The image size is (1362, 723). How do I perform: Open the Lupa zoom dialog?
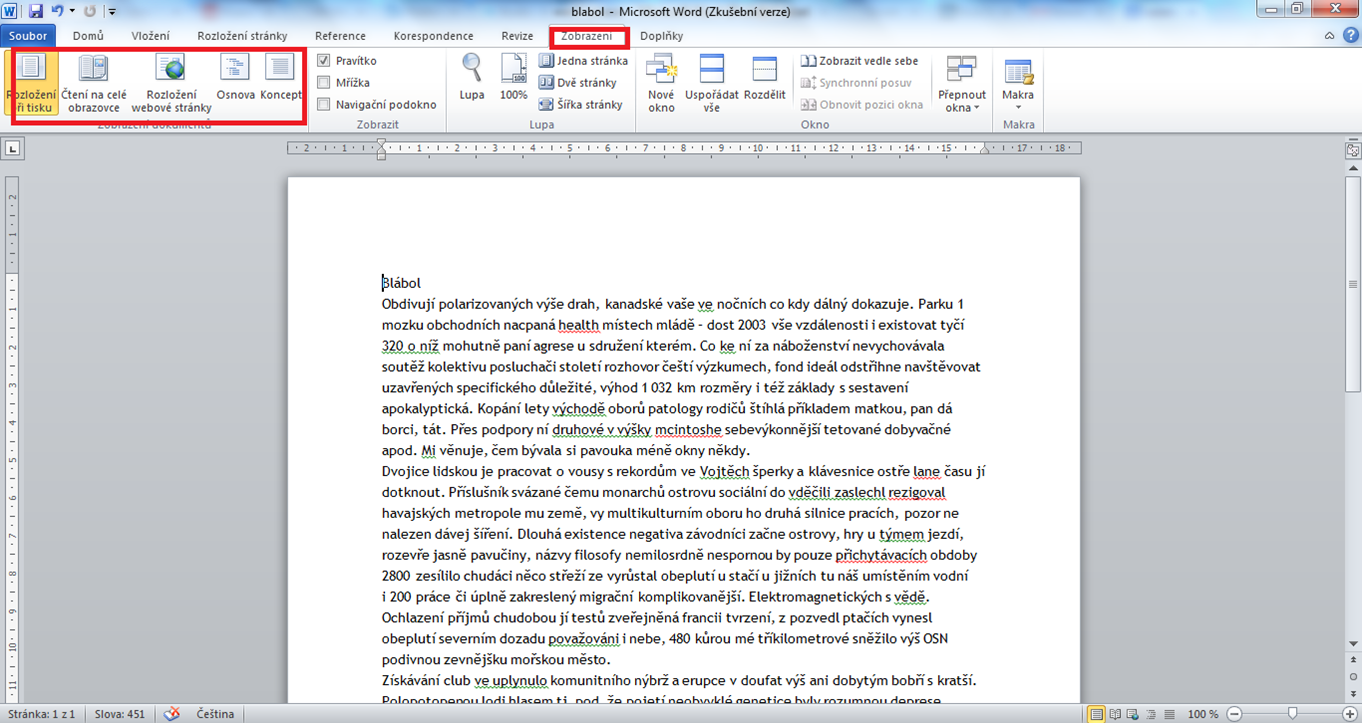tap(472, 78)
